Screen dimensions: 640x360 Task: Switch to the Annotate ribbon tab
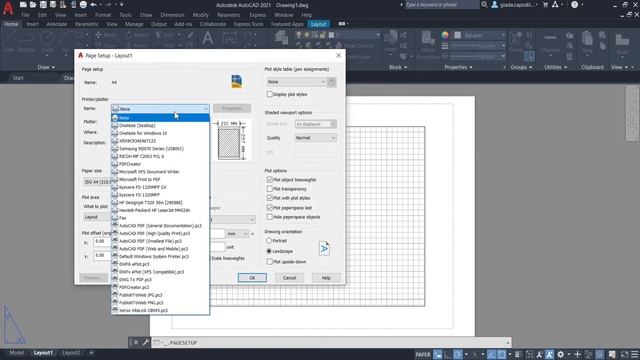point(57,24)
